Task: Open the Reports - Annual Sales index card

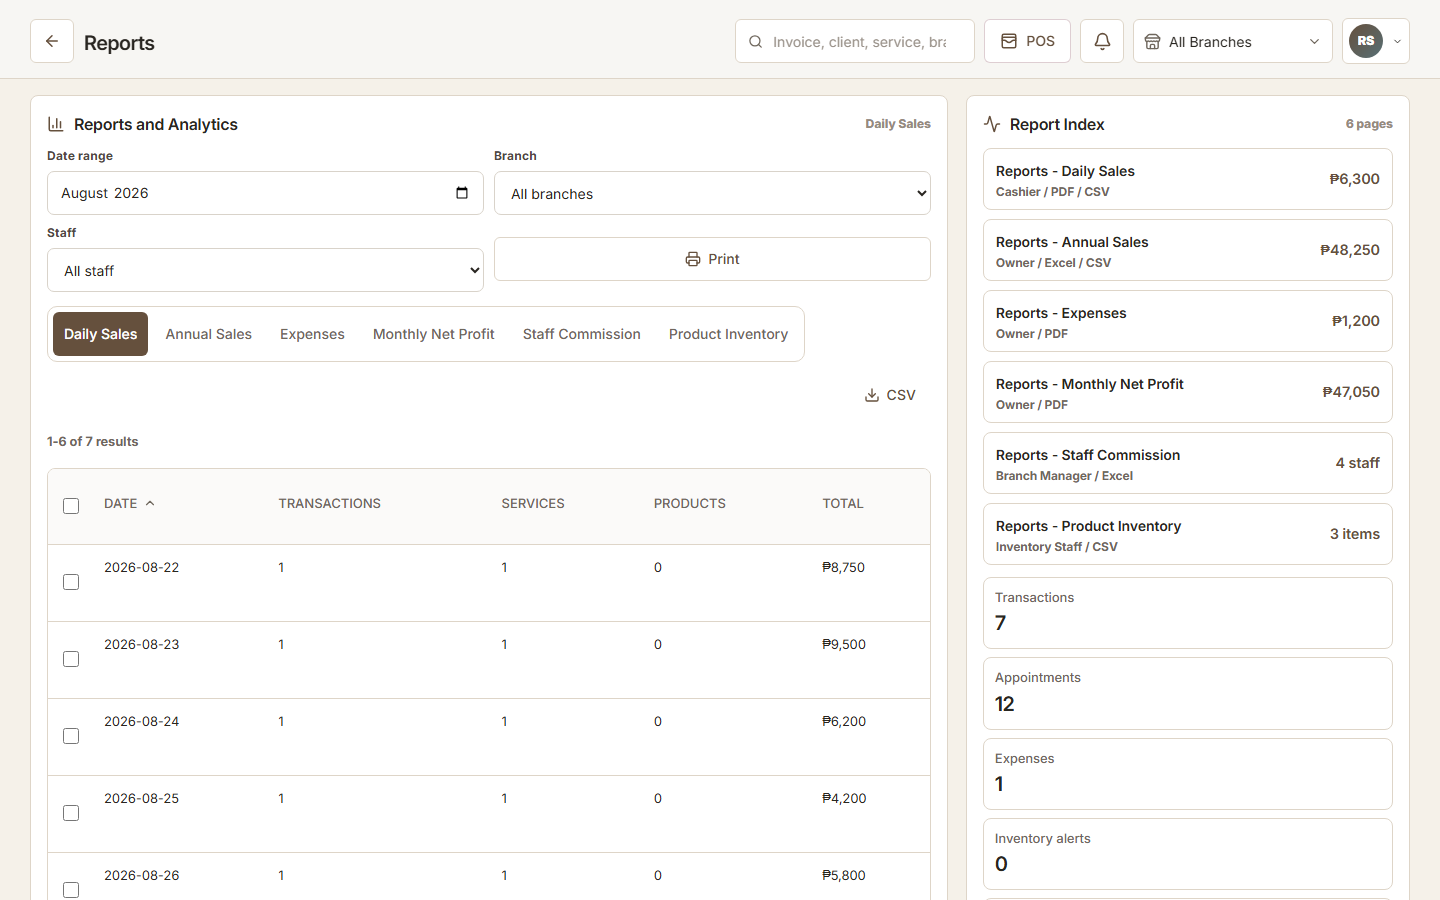Action: click(1188, 250)
